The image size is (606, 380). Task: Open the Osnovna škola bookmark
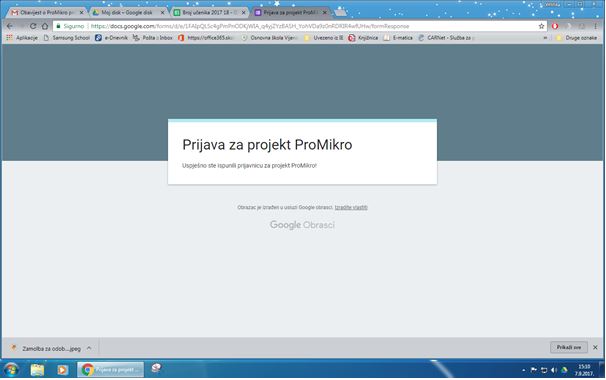tap(269, 38)
